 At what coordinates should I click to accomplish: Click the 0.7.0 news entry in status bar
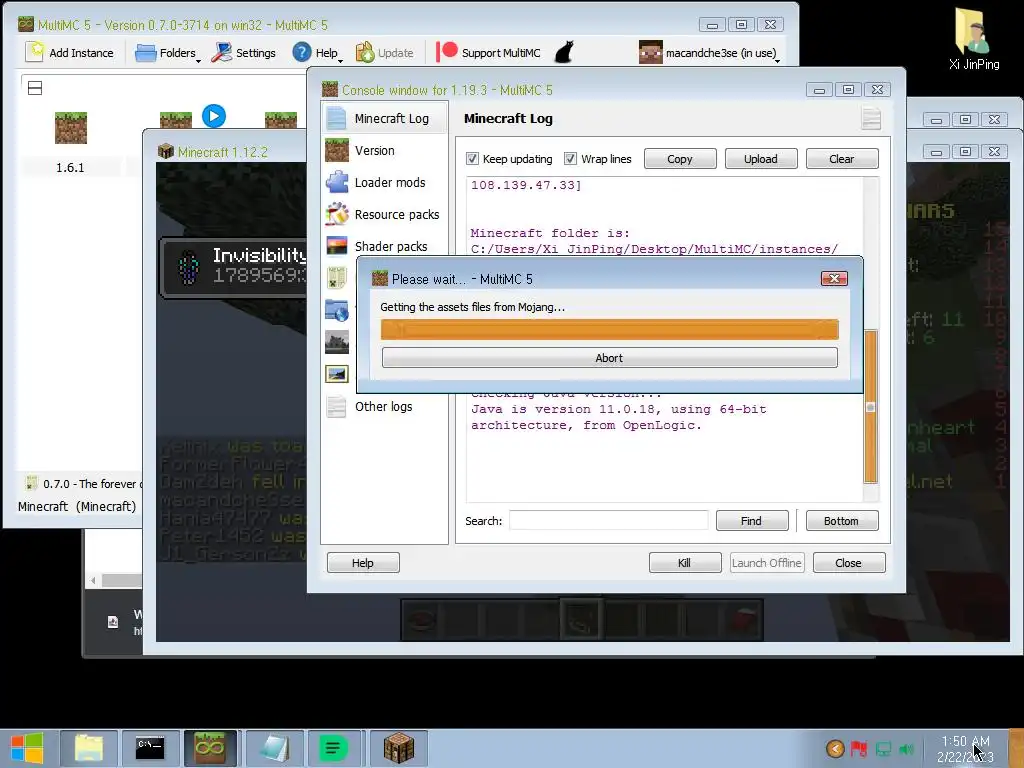pos(81,484)
